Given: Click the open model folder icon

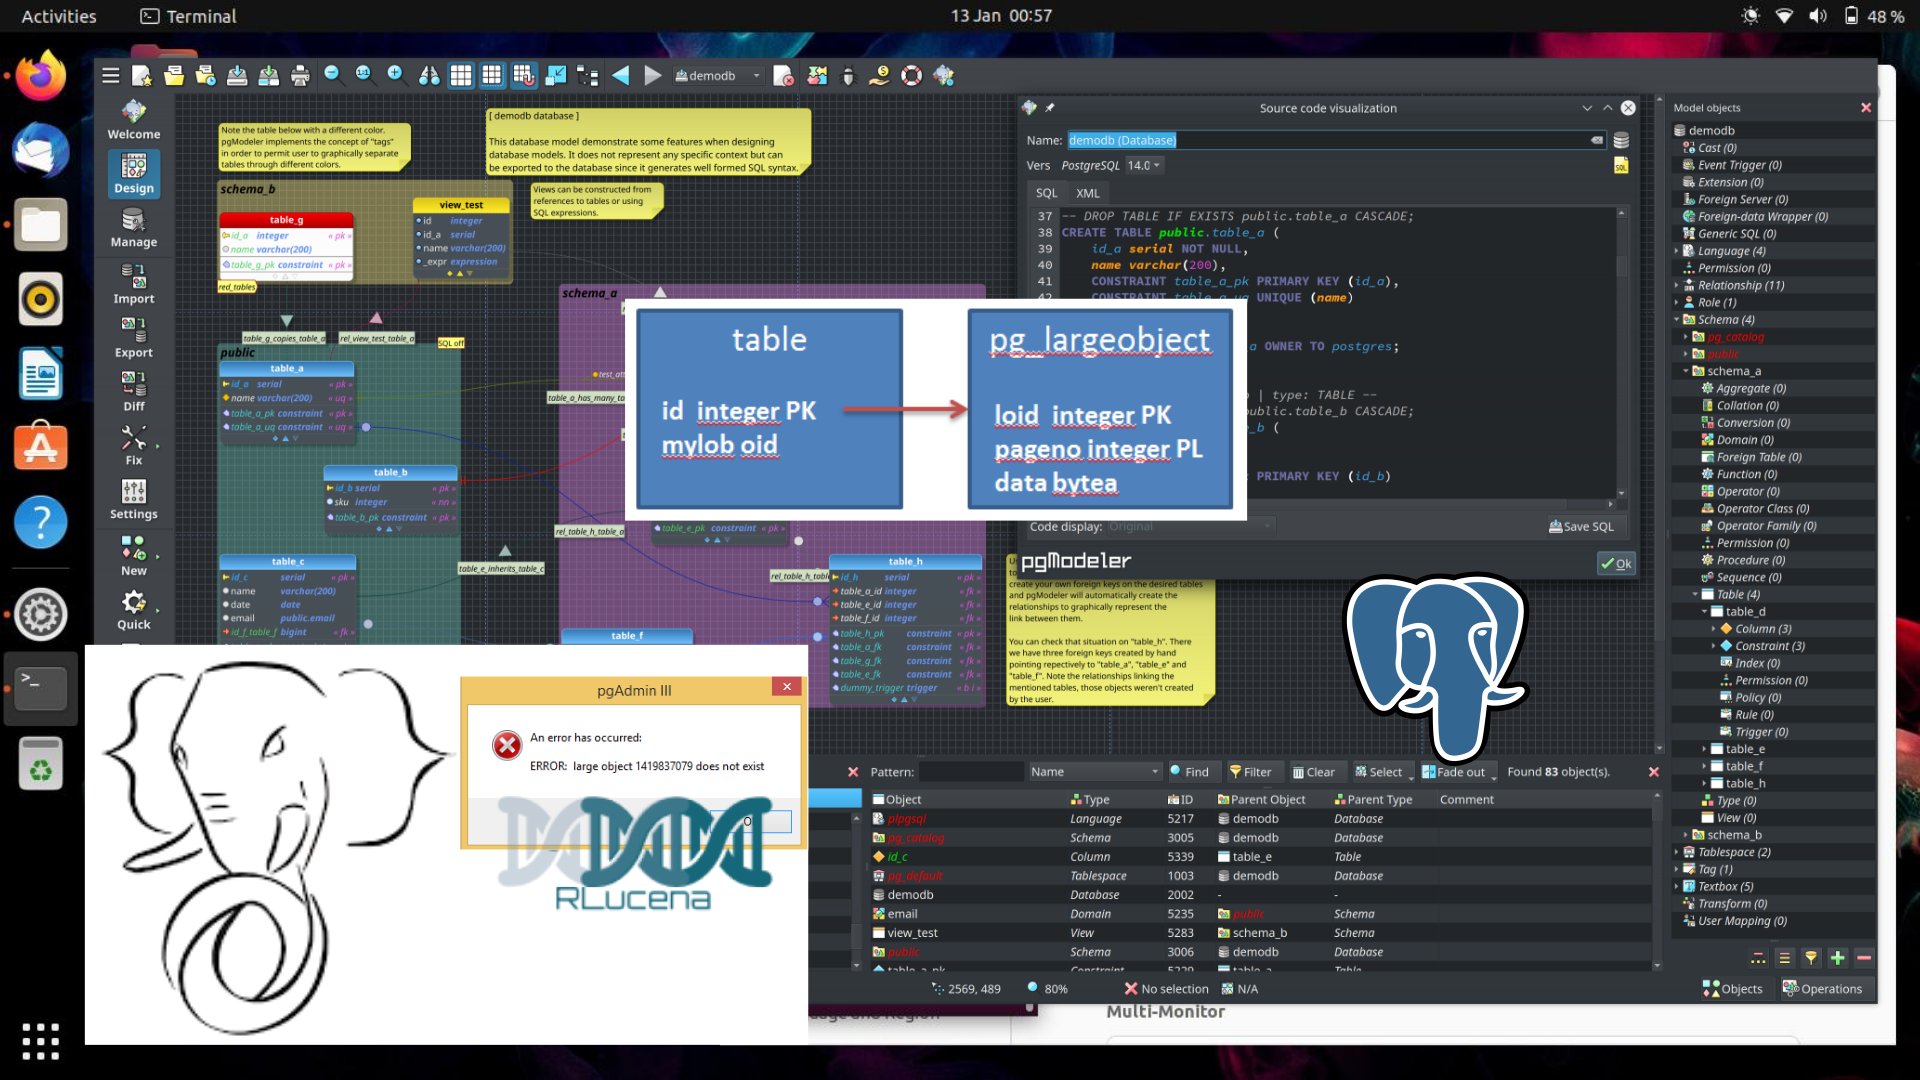Looking at the screenshot, I should click(174, 76).
